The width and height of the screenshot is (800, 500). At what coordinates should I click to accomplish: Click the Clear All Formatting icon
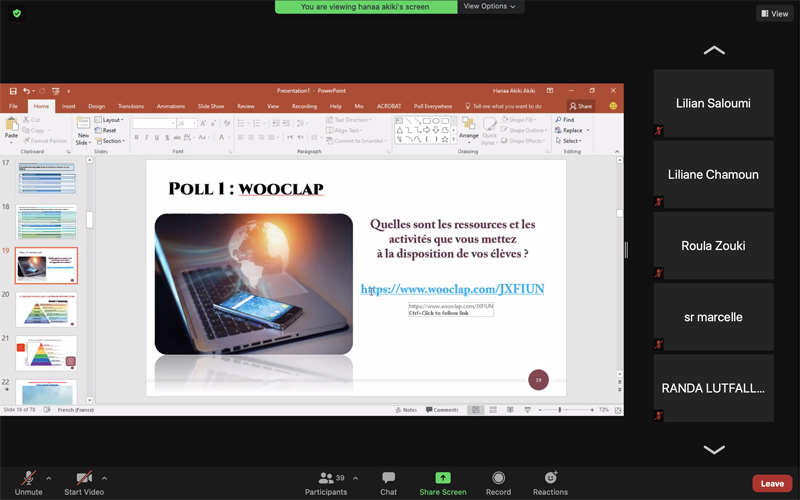(x=227, y=123)
